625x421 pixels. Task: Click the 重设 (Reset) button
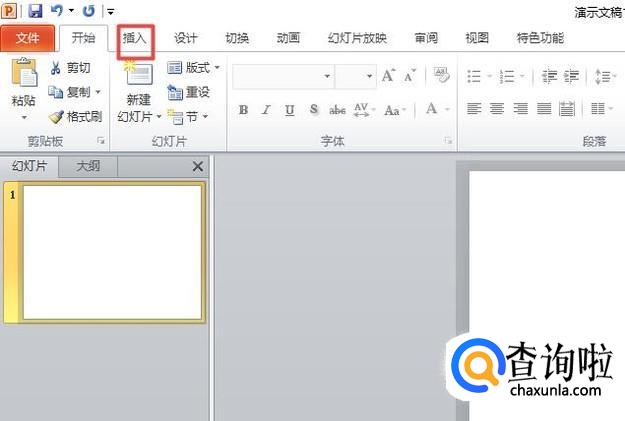[189, 92]
